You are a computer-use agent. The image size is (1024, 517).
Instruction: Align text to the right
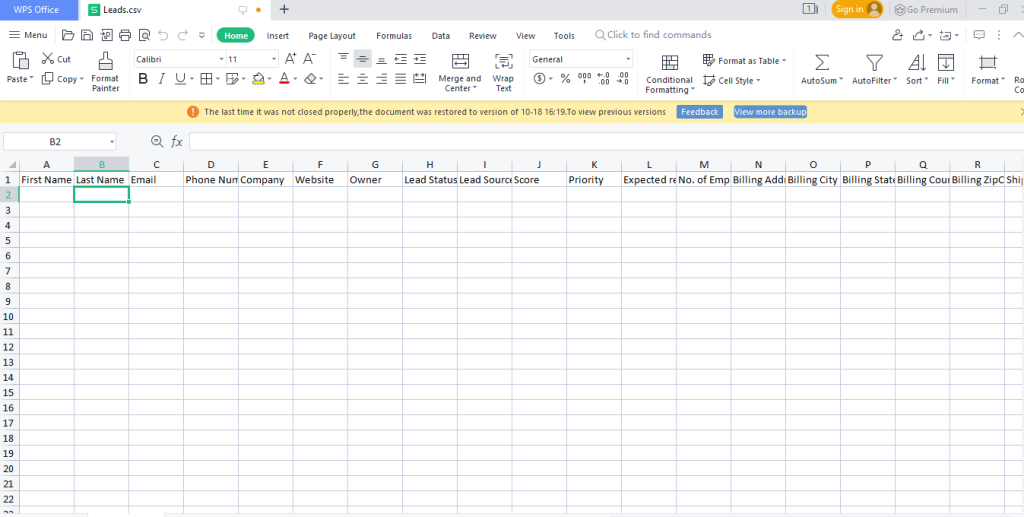coord(382,79)
